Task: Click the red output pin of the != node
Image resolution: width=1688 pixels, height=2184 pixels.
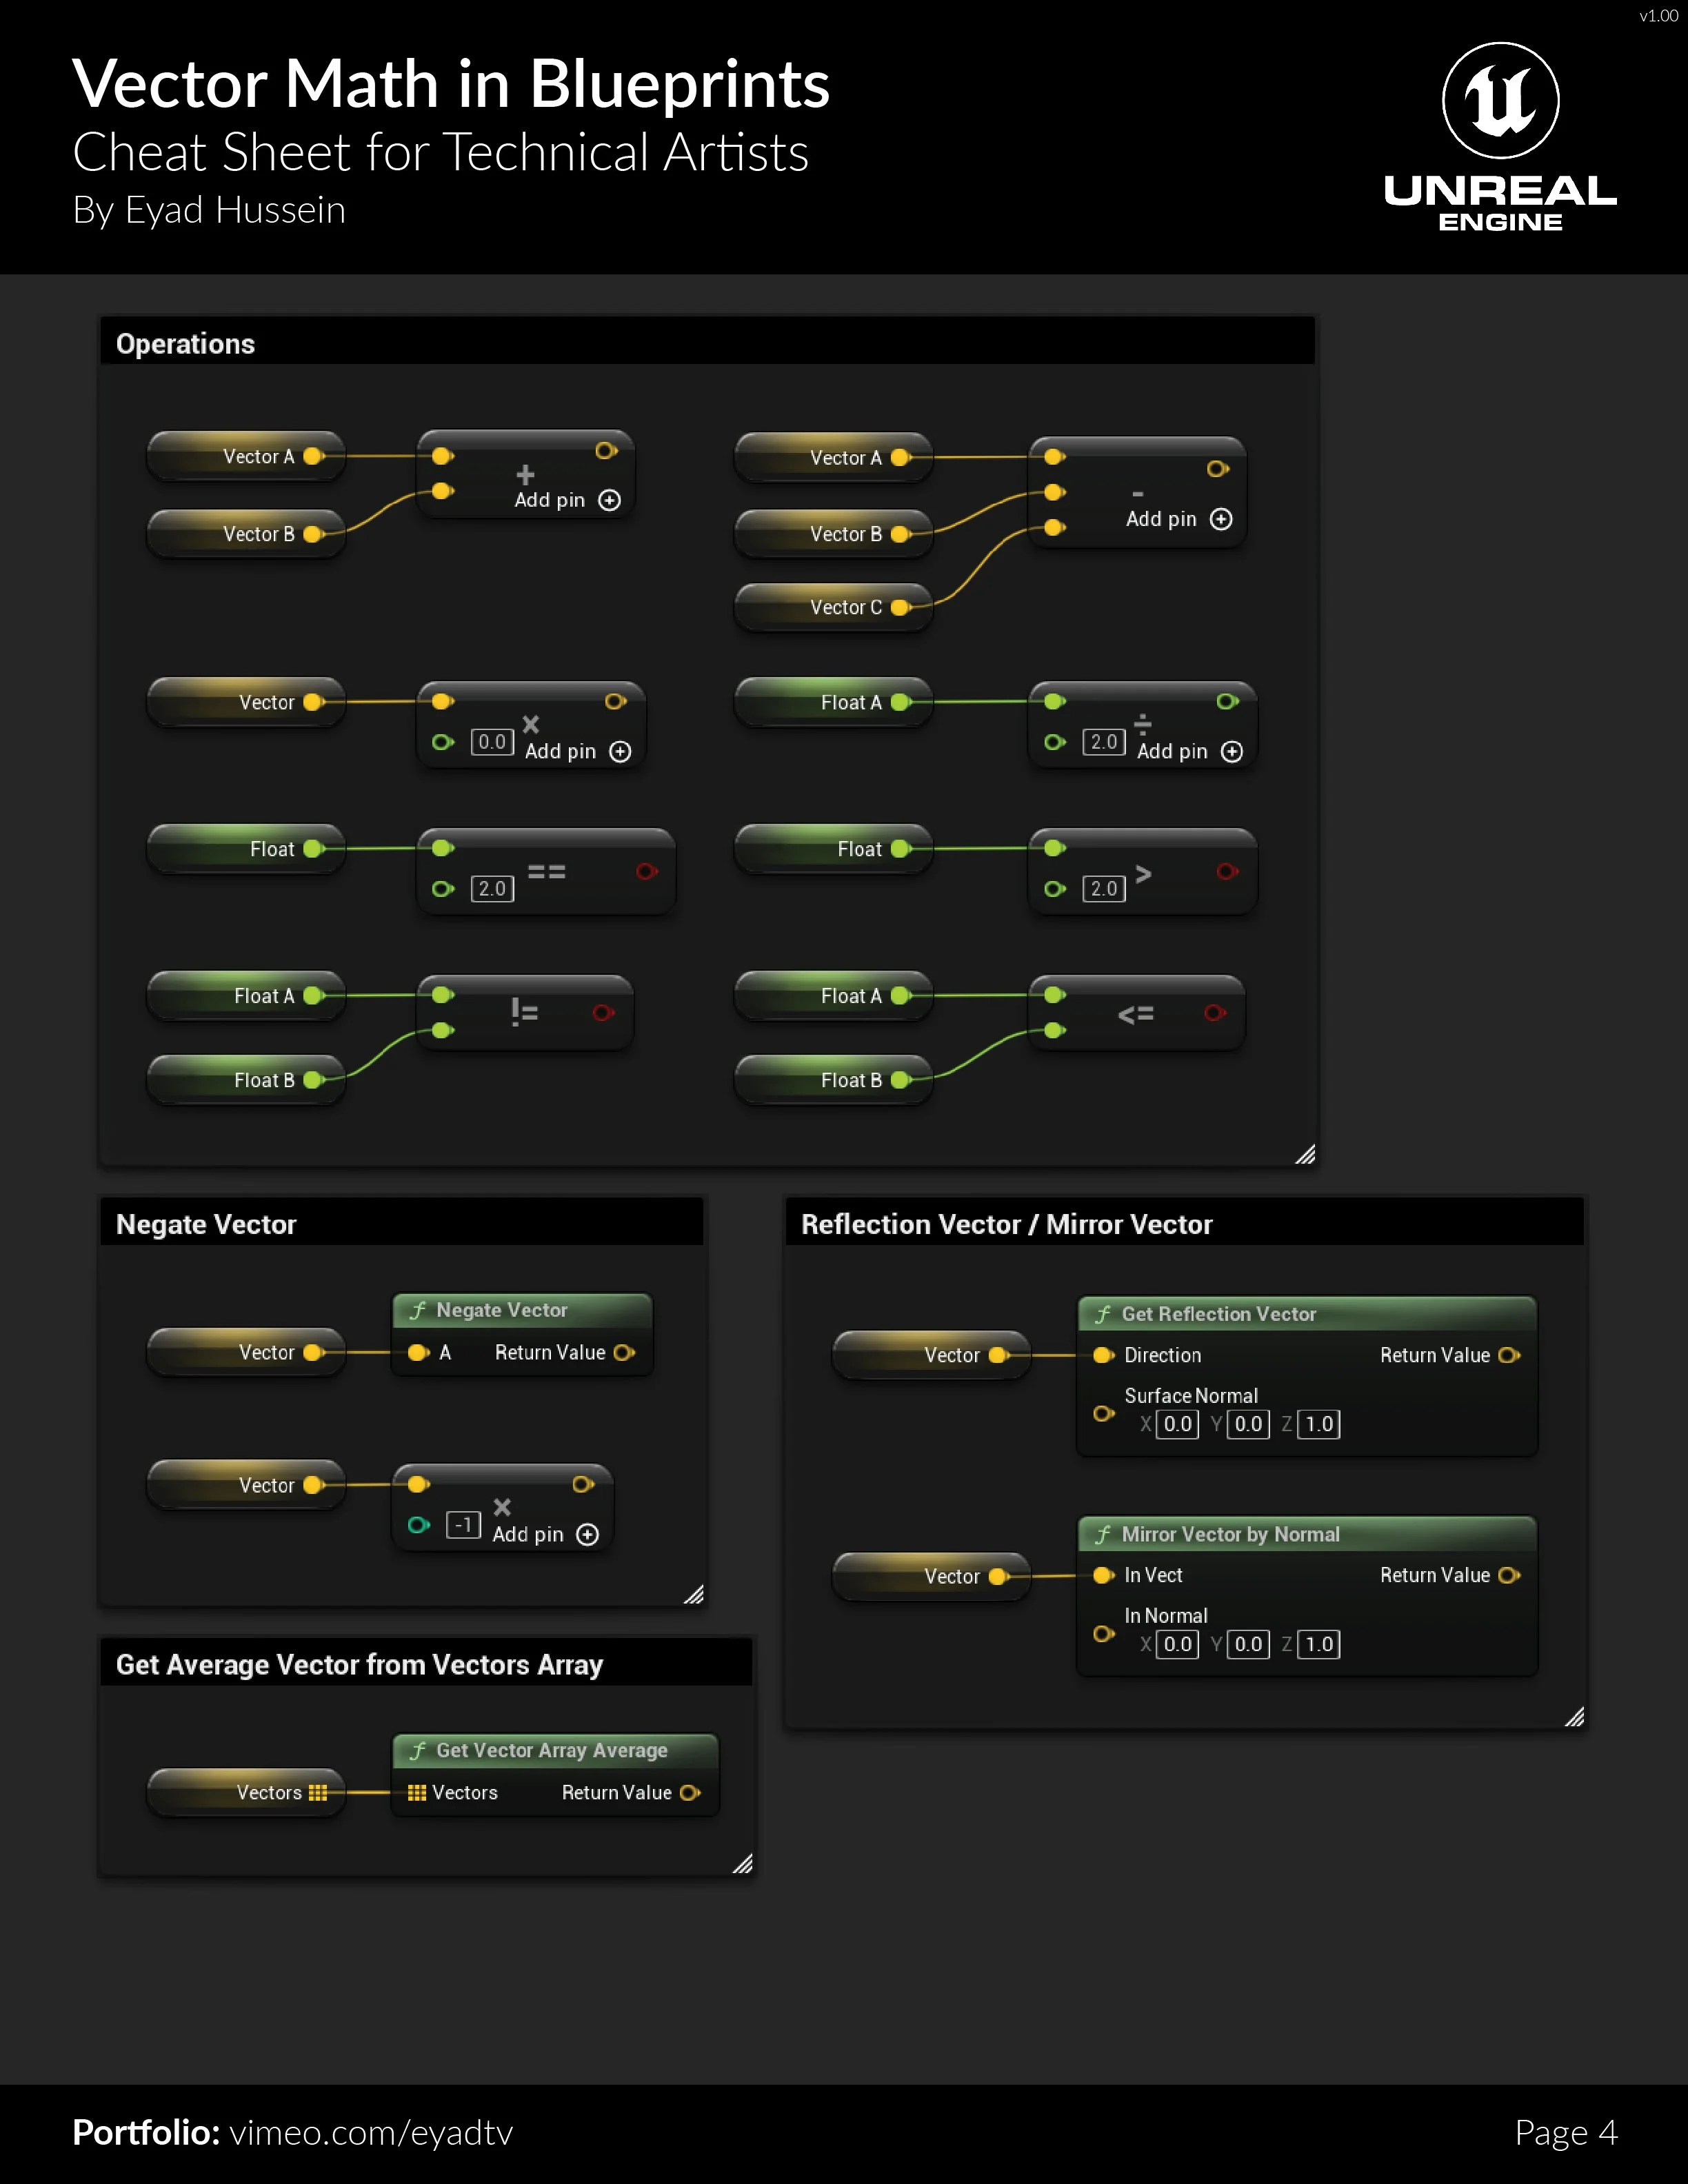Action: [602, 1013]
